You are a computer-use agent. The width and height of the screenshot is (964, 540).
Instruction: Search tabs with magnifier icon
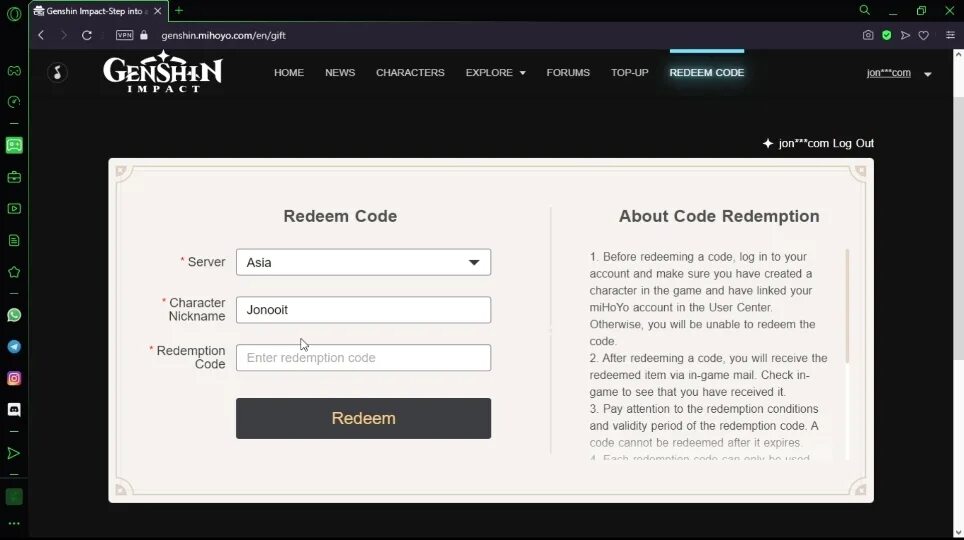click(x=864, y=10)
